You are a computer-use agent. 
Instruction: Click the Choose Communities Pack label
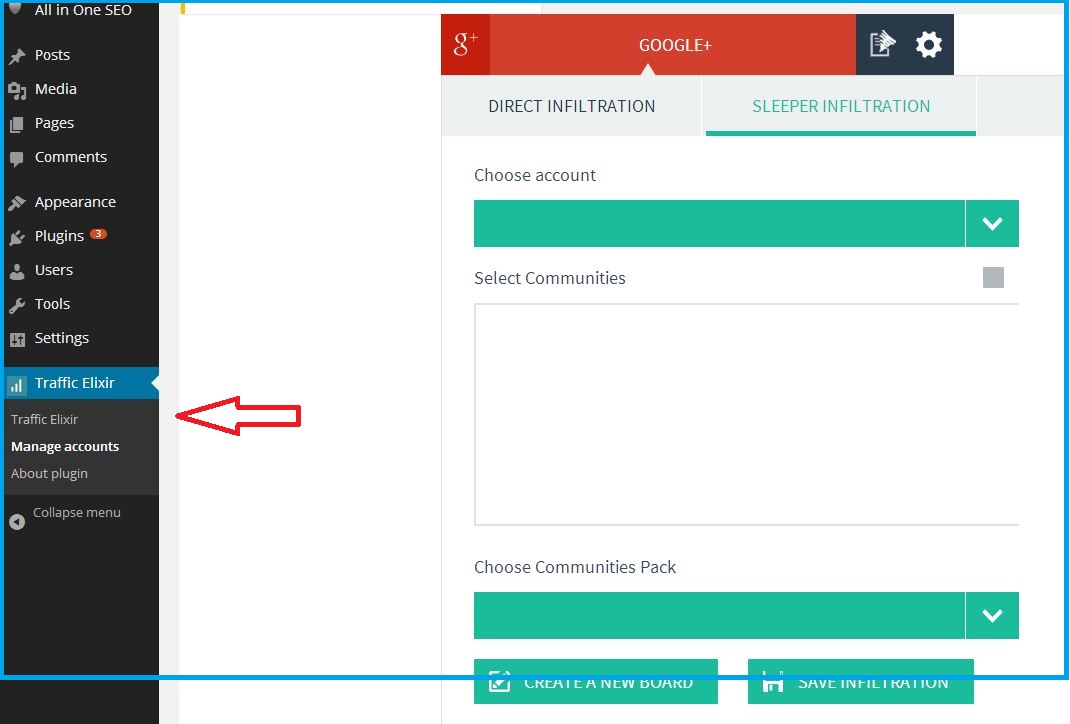click(575, 567)
